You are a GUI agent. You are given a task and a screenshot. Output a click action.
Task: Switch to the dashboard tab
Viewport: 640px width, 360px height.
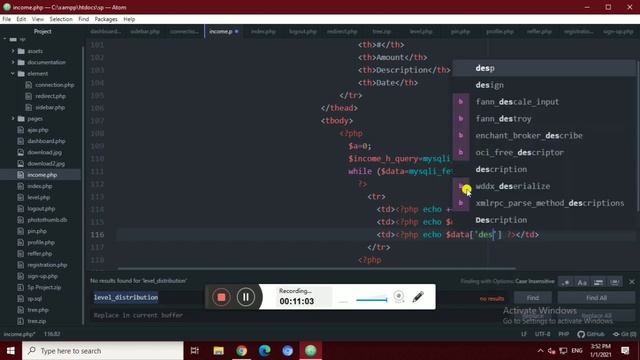pyautogui.click(x=105, y=31)
